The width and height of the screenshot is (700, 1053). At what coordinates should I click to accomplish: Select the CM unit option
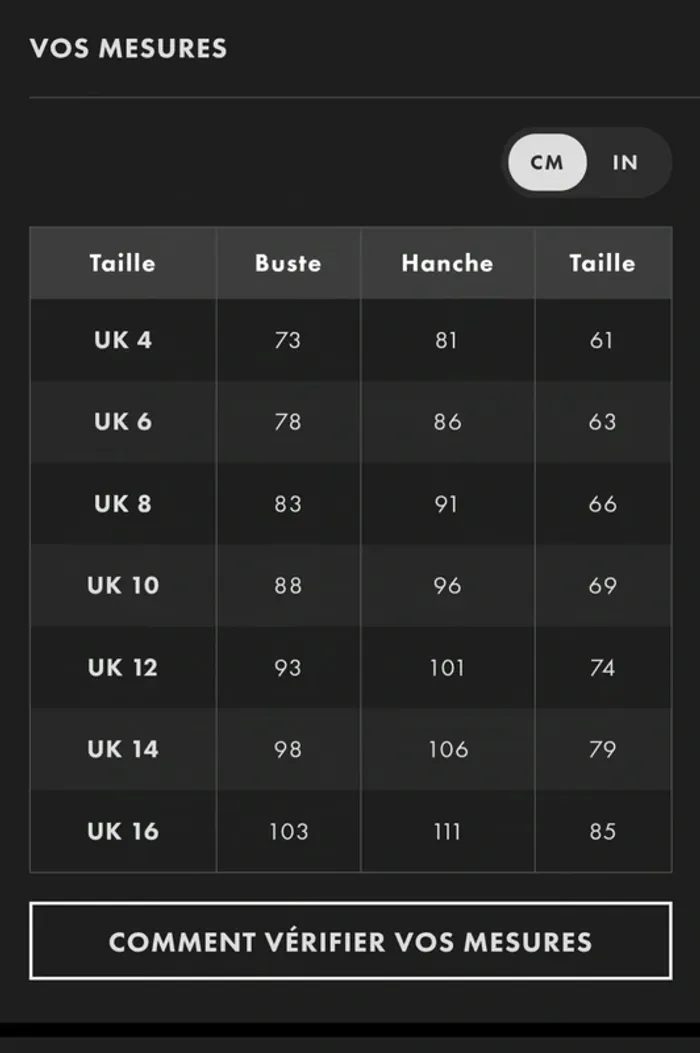coord(547,162)
